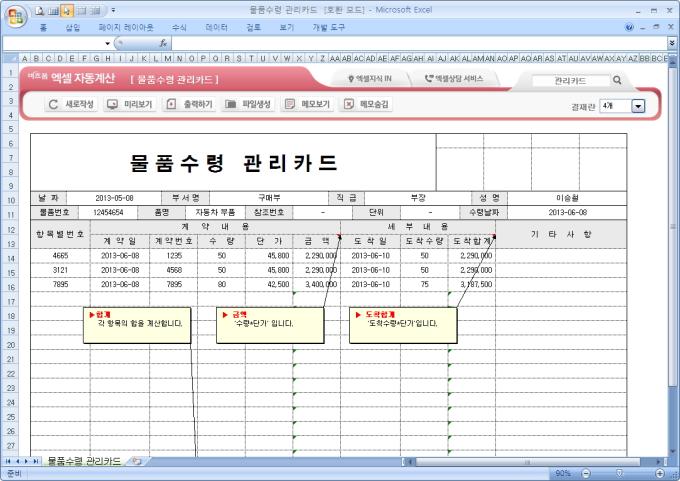
Task: Click the zoom slider handle
Action: click(620, 473)
